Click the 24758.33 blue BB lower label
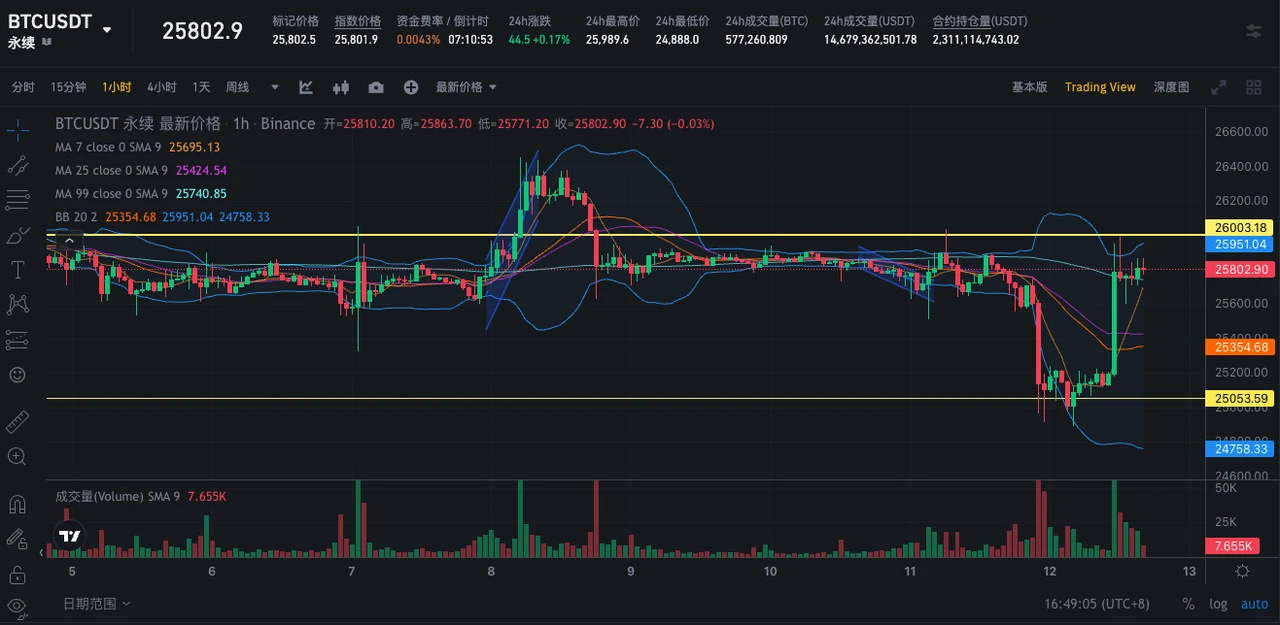The width and height of the screenshot is (1280, 625). click(1240, 450)
